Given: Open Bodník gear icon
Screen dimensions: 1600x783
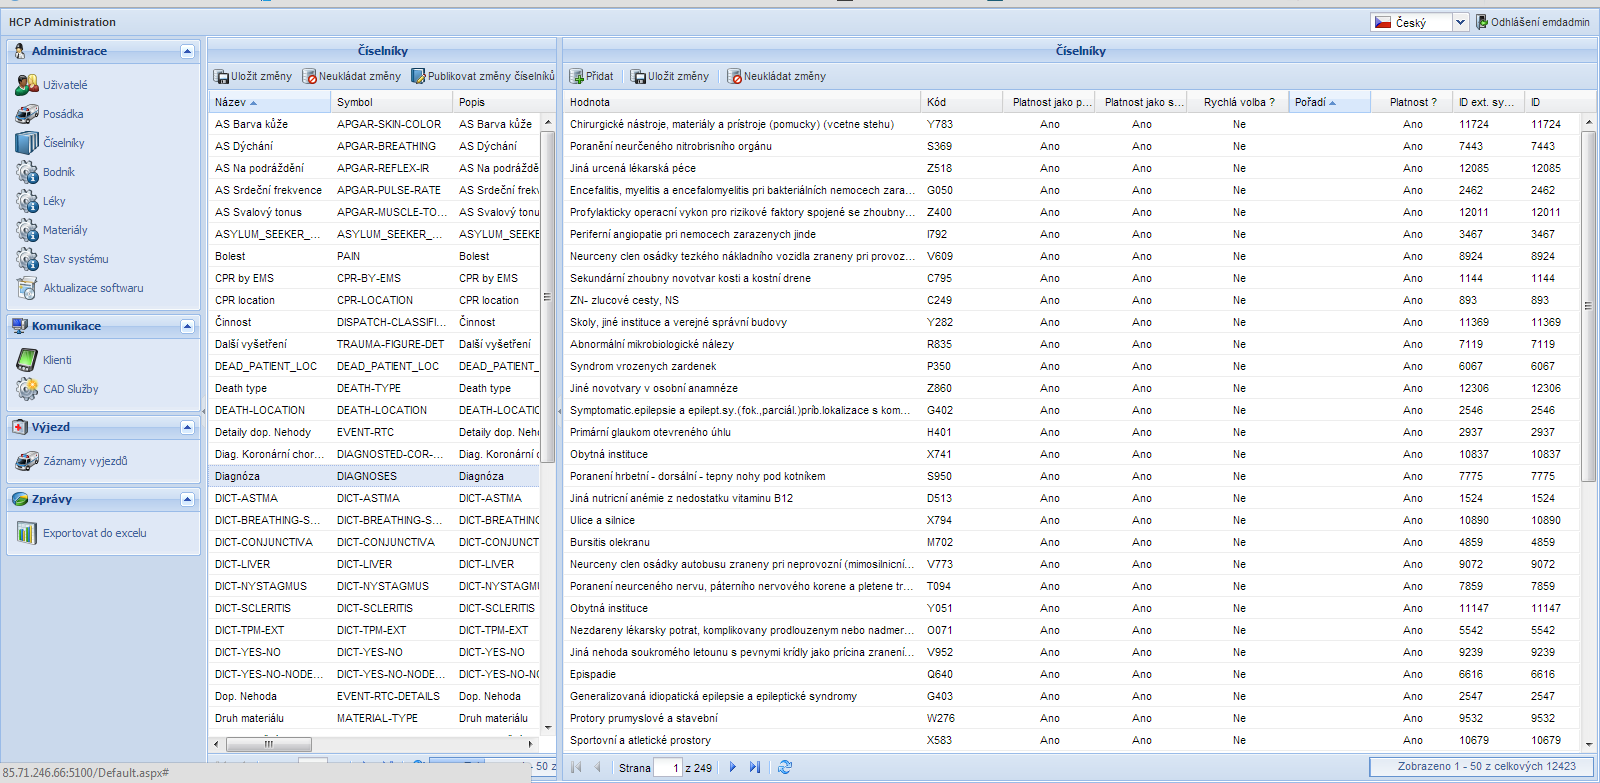Looking at the screenshot, I should (x=27, y=172).
